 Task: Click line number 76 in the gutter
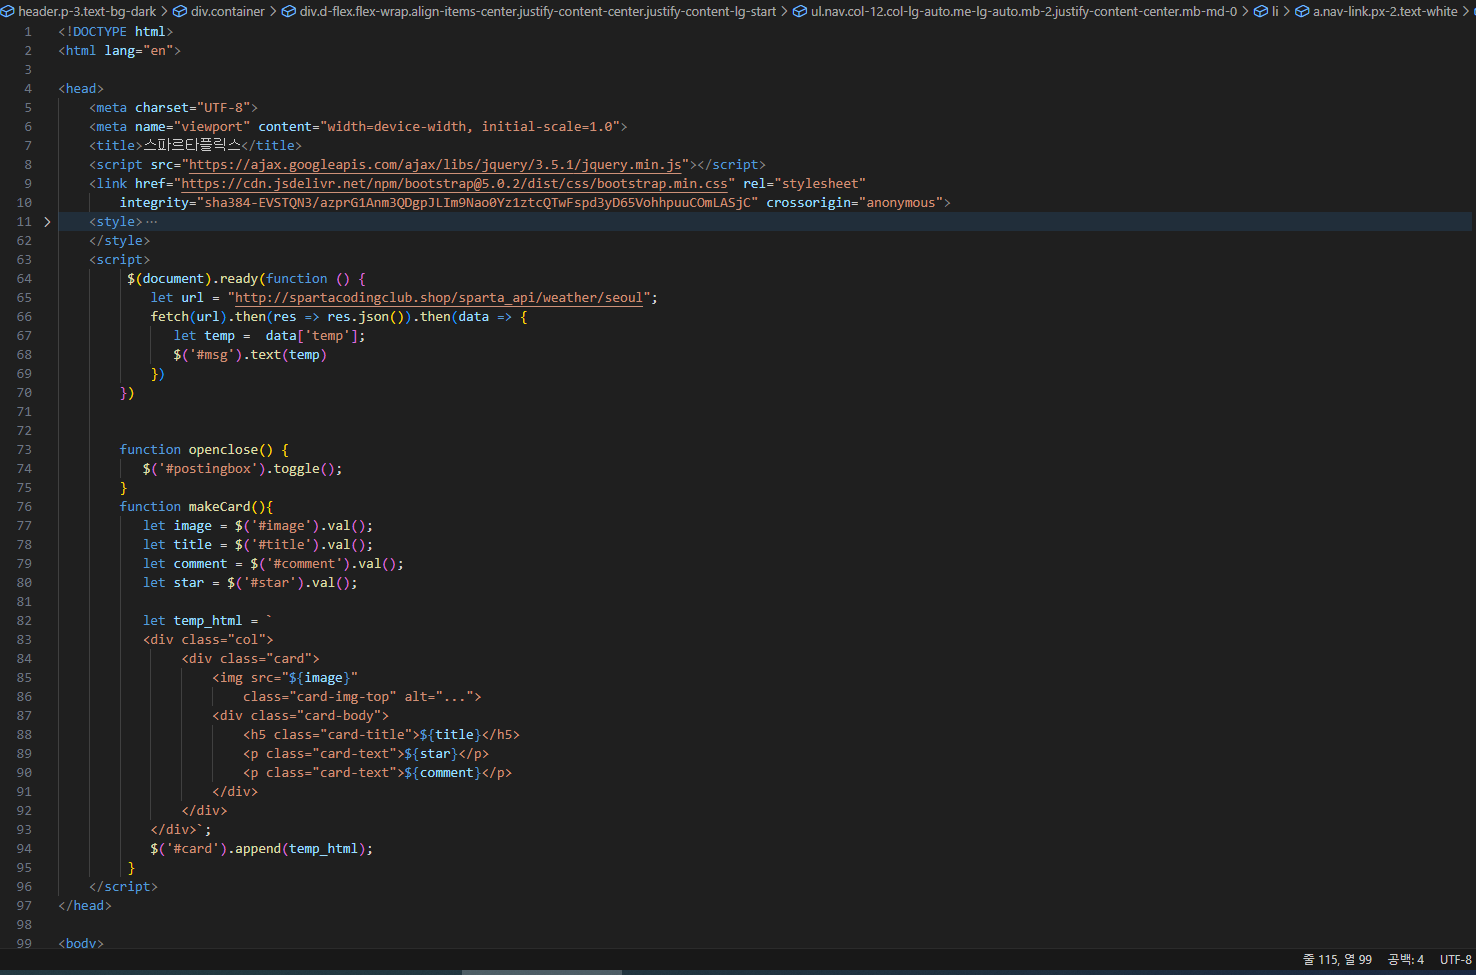coord(24,507)
